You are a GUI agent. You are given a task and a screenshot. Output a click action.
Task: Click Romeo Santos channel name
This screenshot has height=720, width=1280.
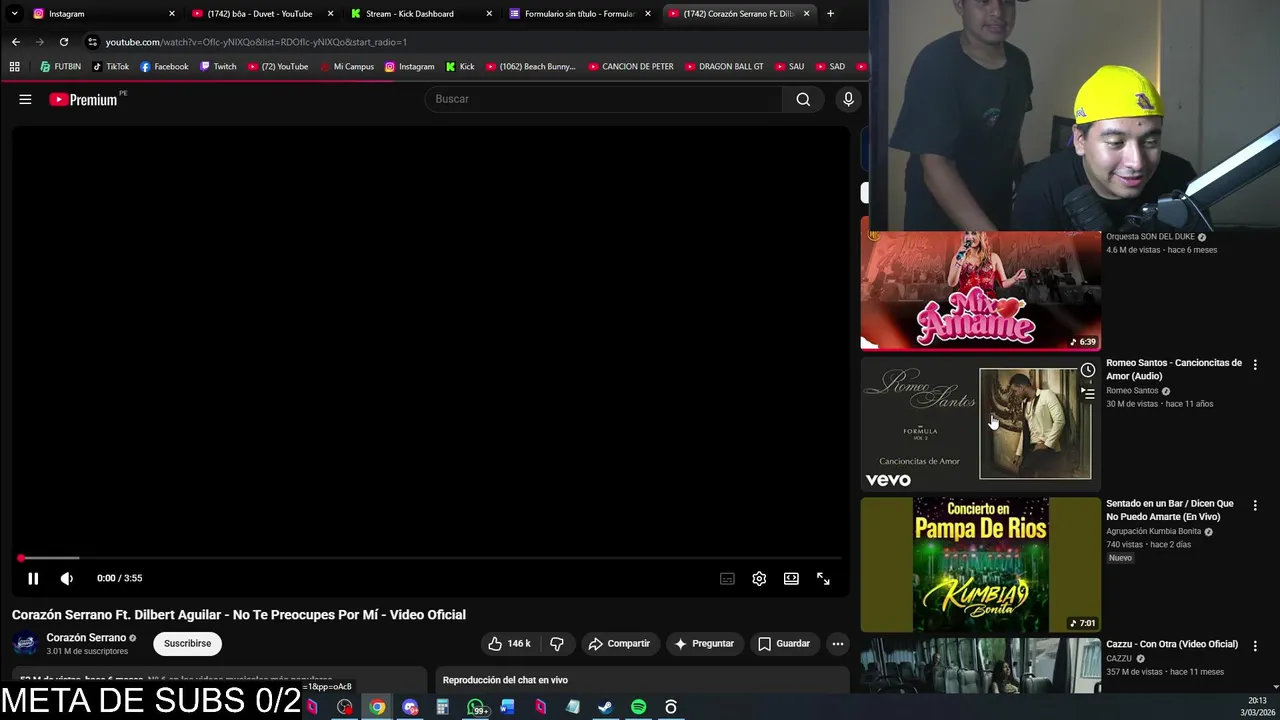(x=1132, y=391)
